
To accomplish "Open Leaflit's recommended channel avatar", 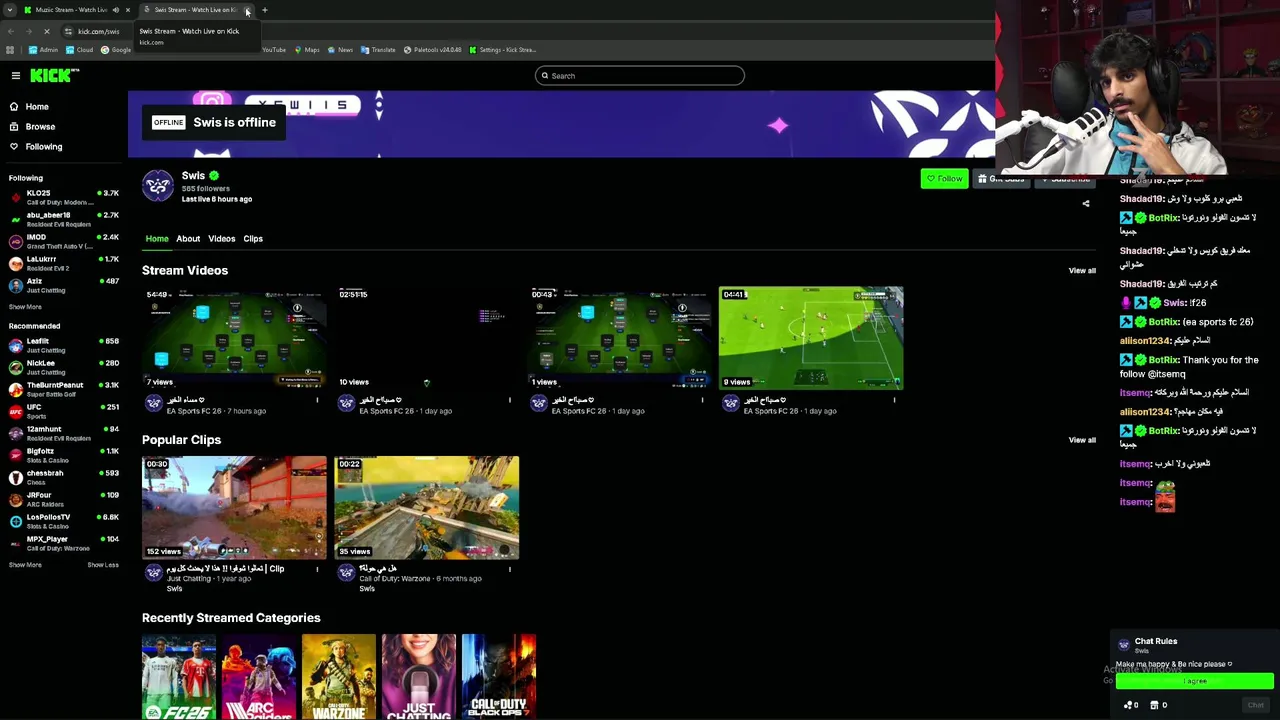I will (15, 345).
